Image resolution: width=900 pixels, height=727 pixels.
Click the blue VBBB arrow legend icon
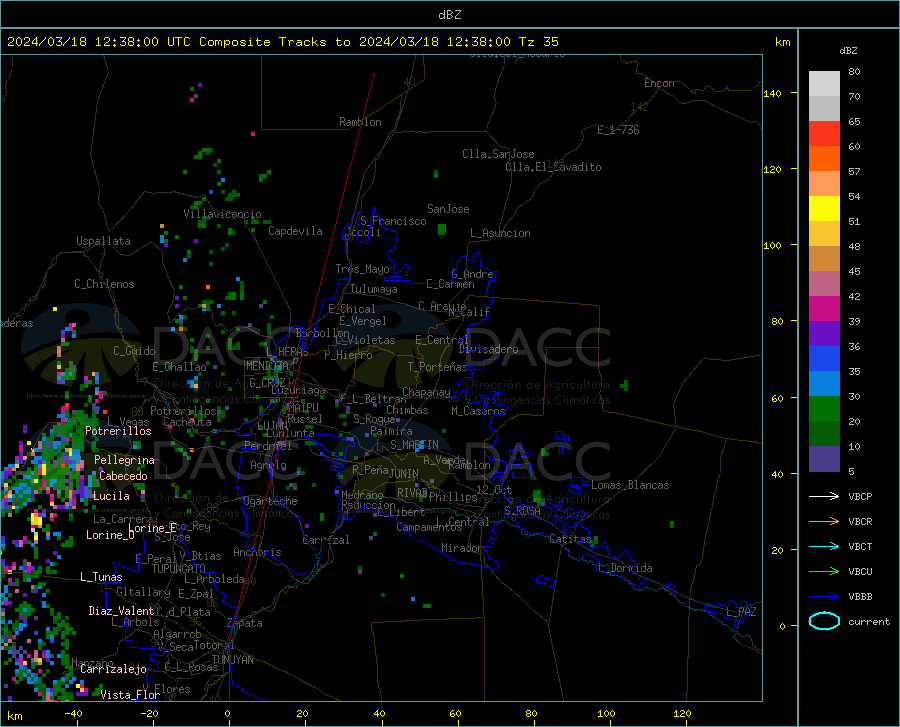(824, 596)
